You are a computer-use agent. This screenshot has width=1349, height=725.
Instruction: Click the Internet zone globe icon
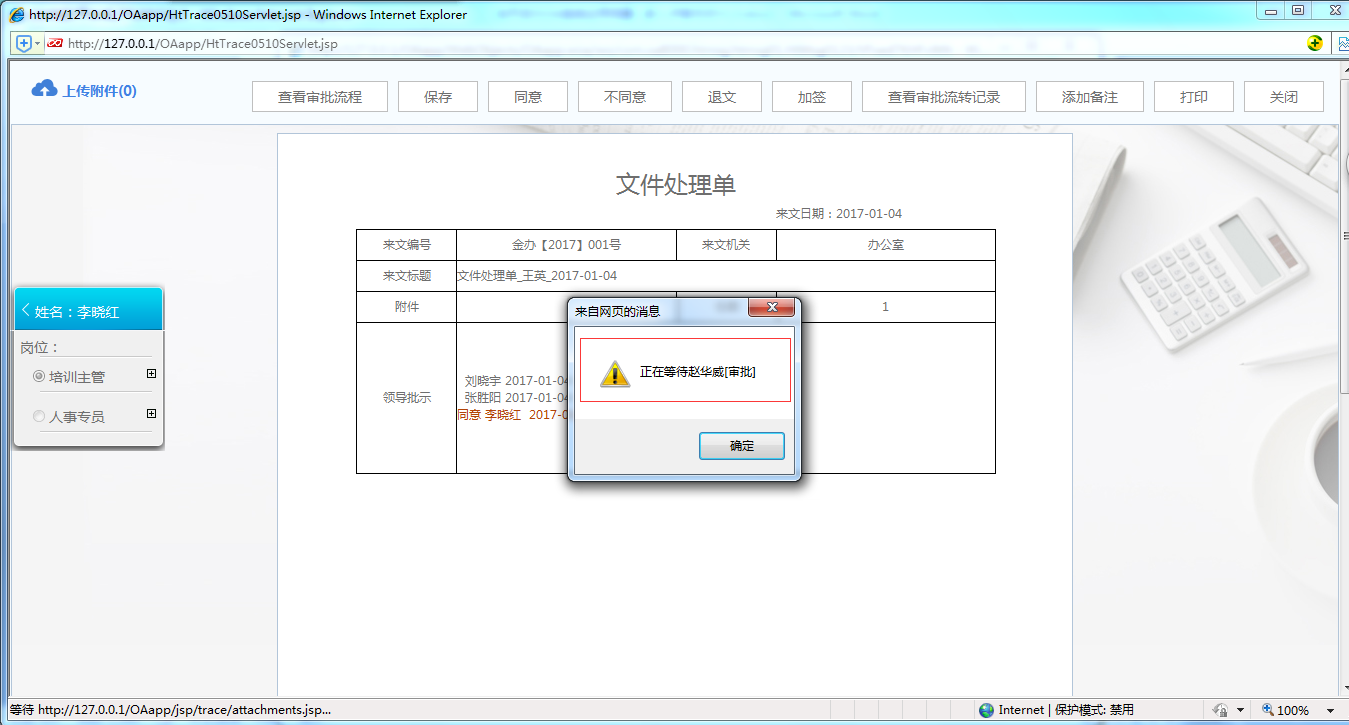coord(987,710)
